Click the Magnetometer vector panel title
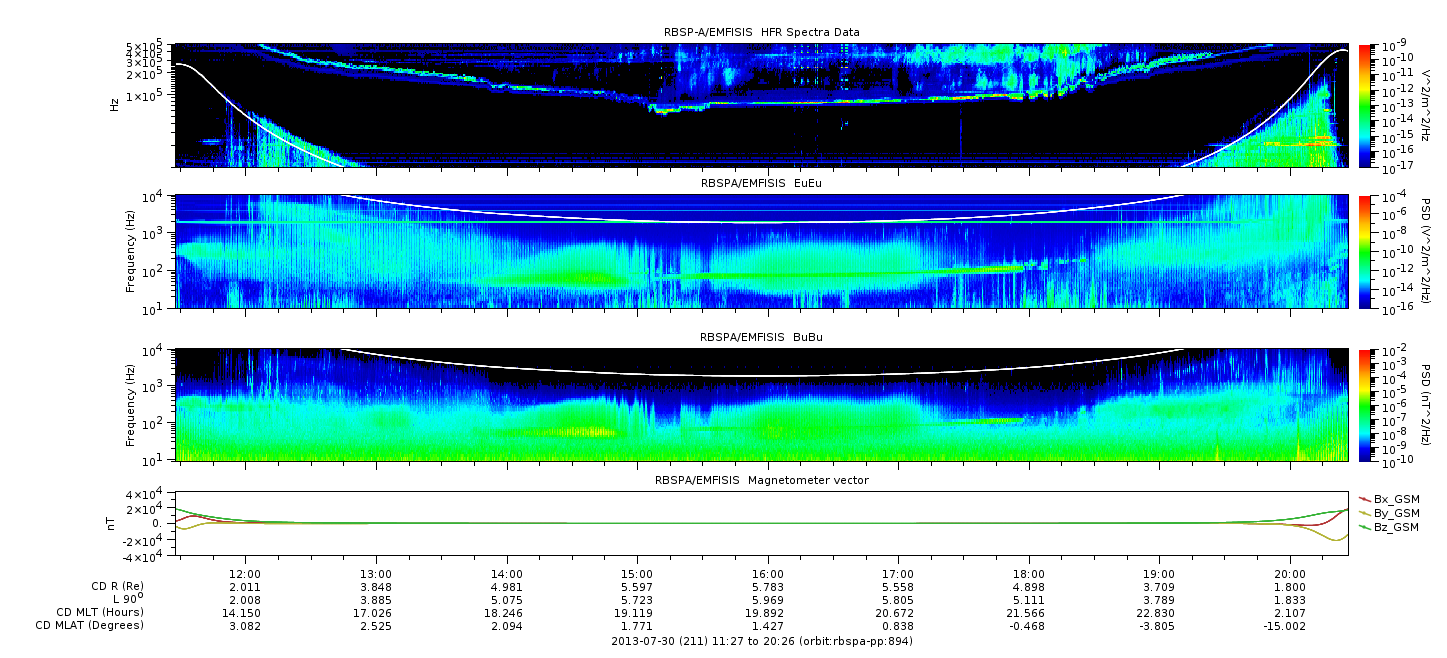Viewport: 1447px width, 658px height. click(761, 480)
